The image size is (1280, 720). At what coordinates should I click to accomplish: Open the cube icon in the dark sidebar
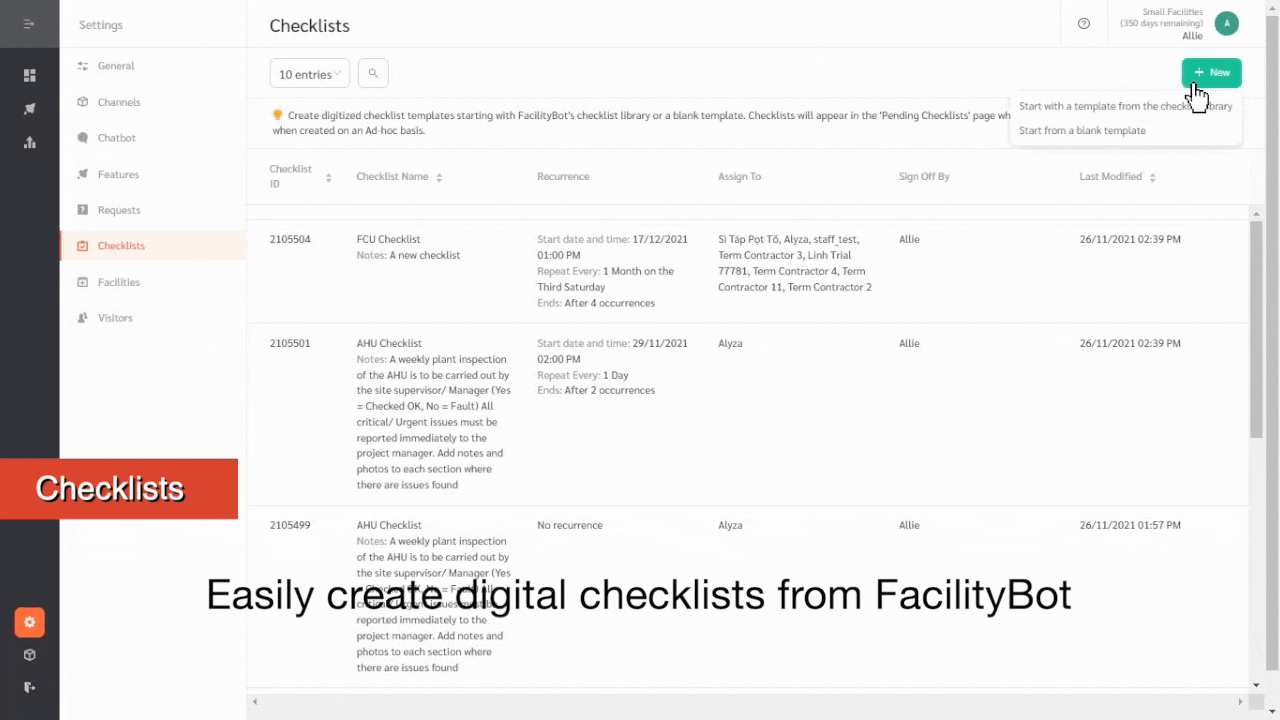(x=30, y=655)
